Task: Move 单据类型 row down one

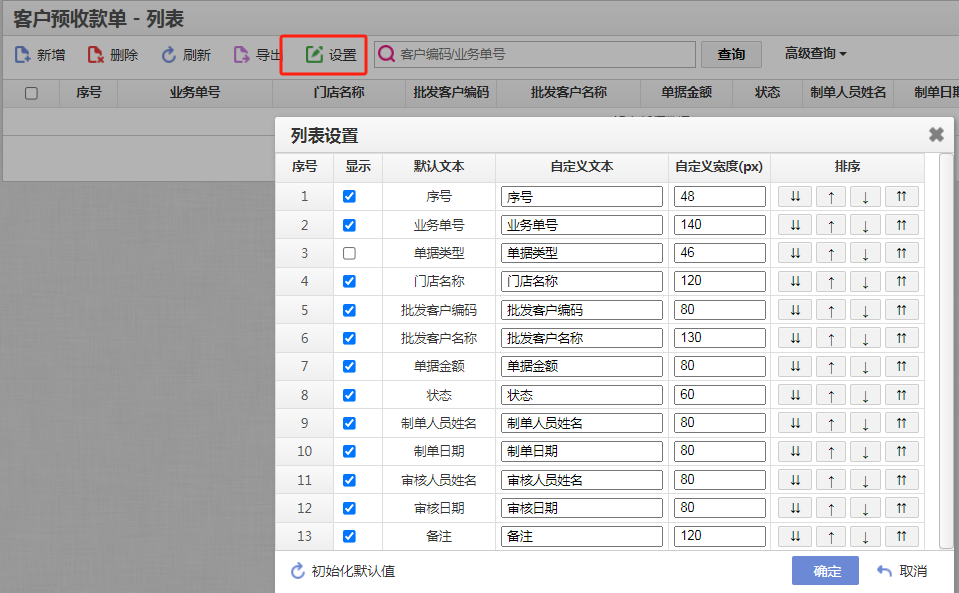Action: [x=865, y=253]
